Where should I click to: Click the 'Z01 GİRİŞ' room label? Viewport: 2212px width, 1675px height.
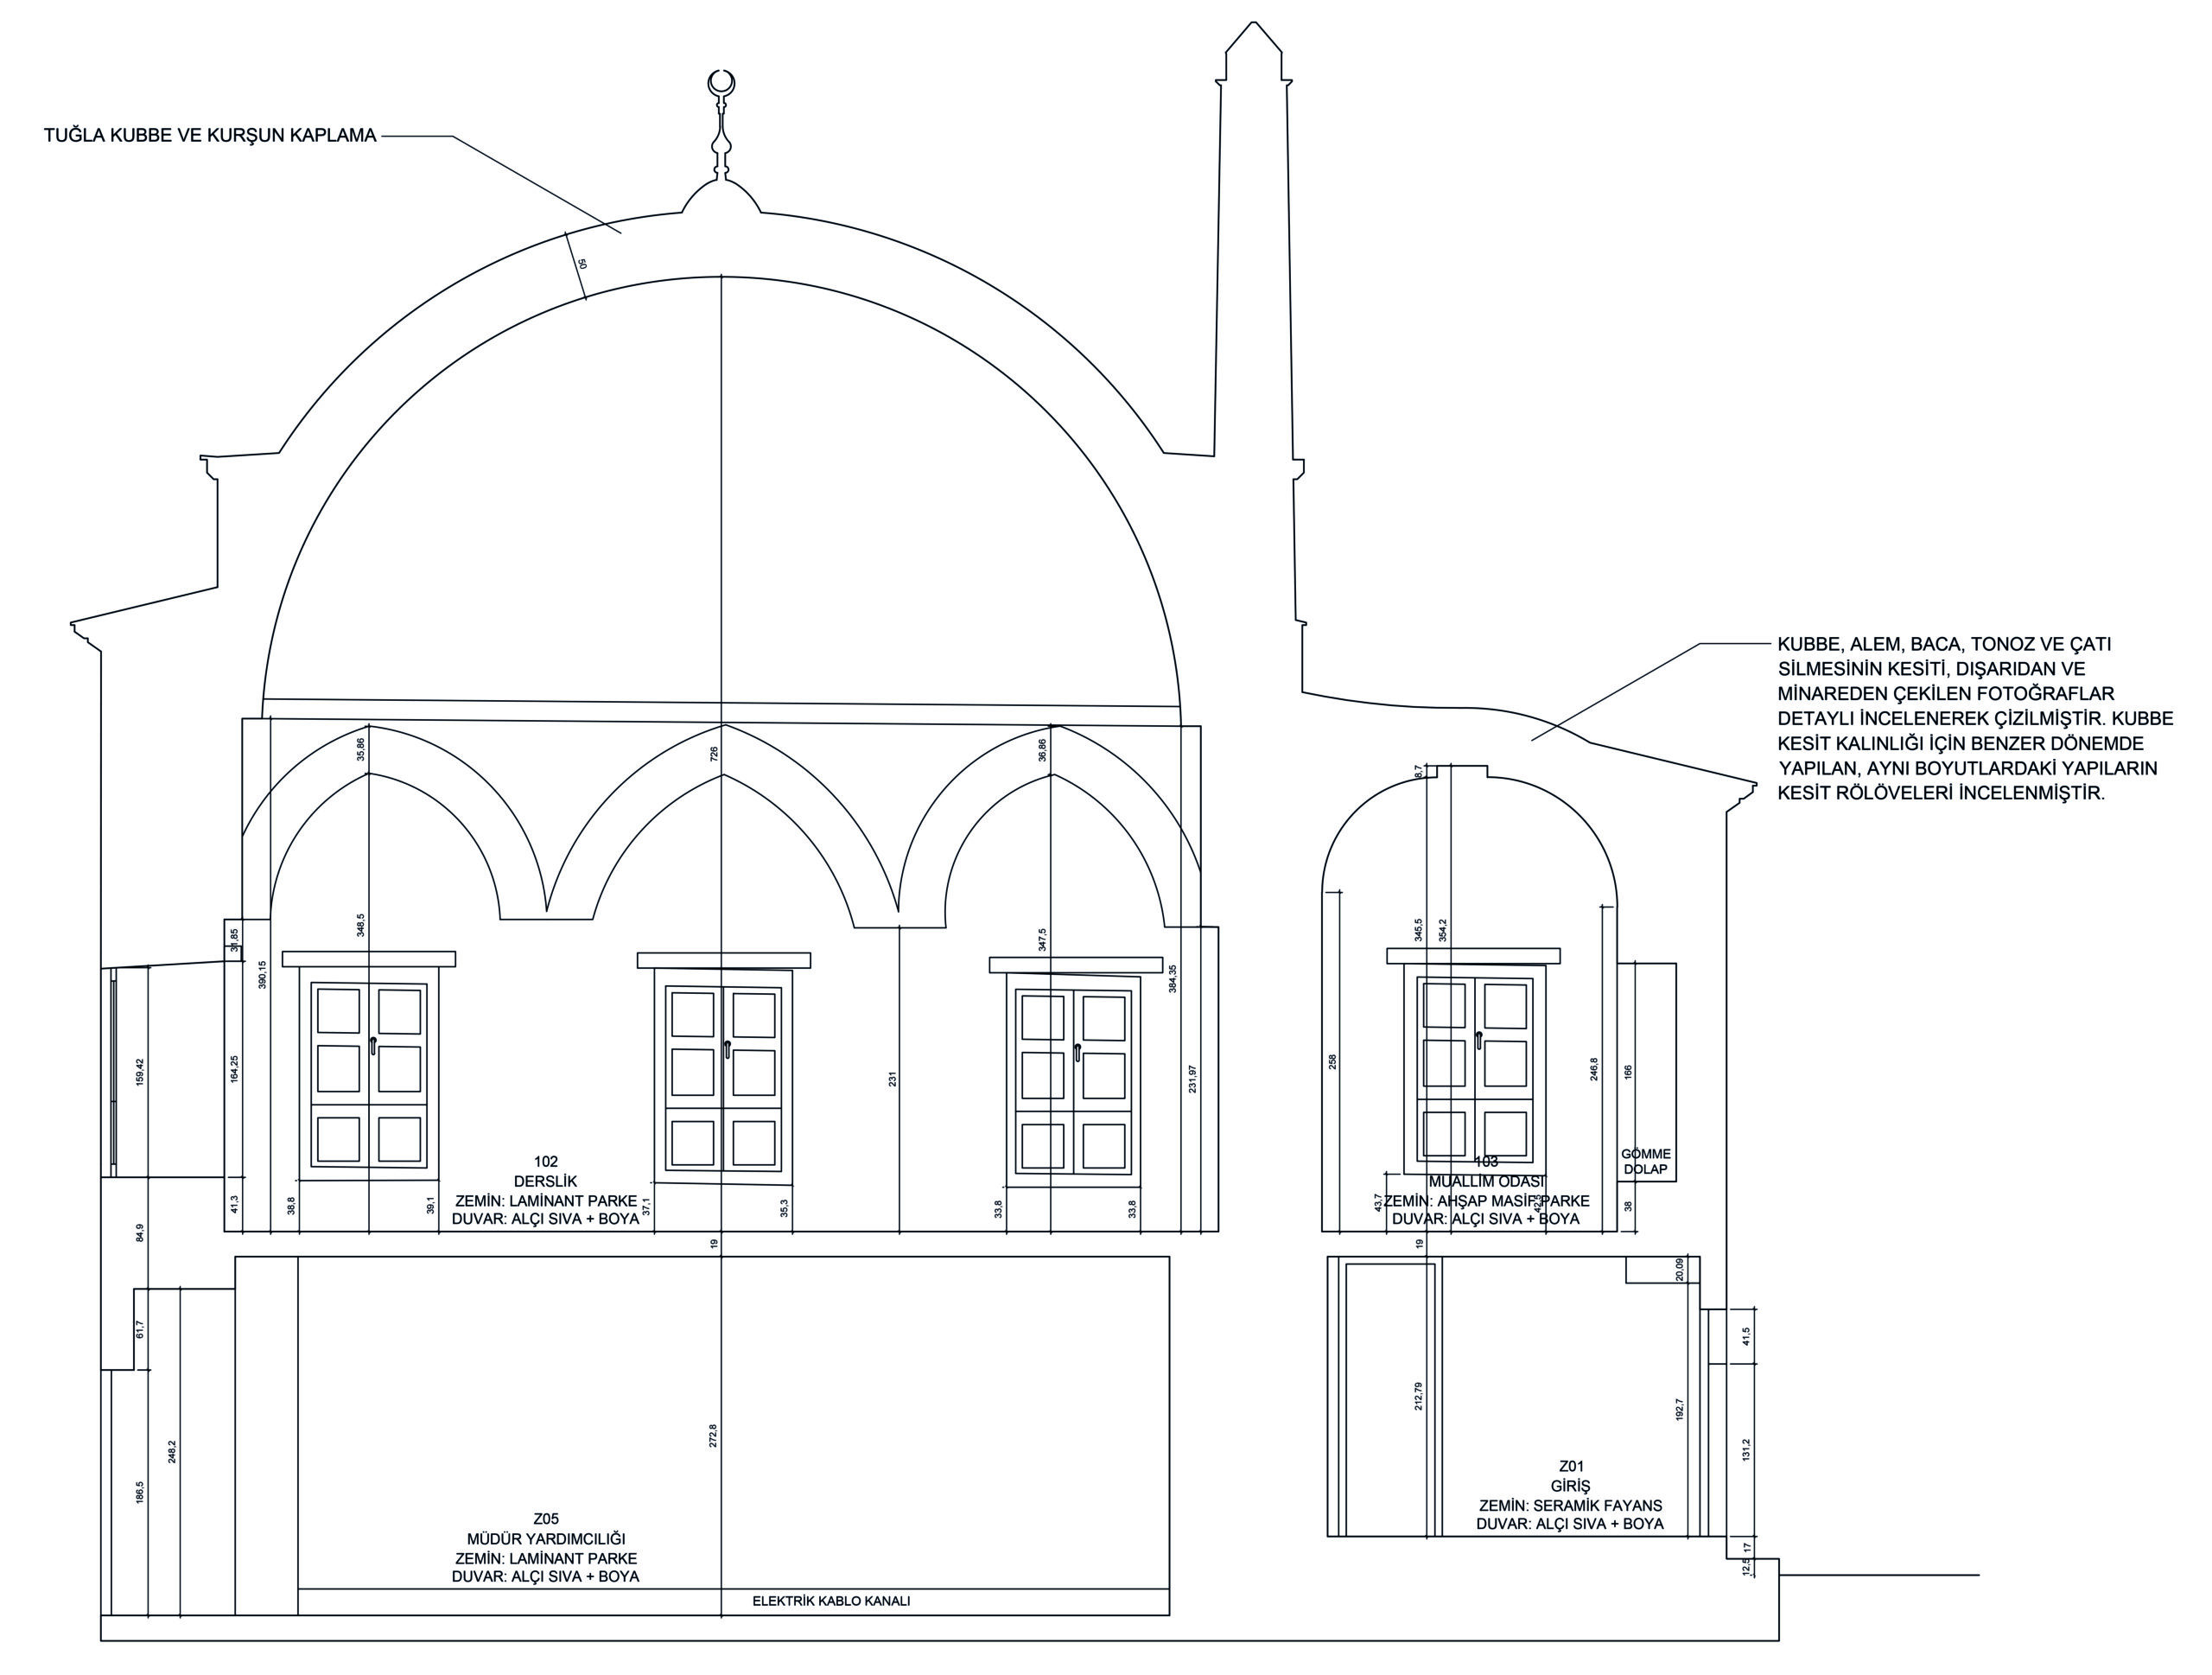(x=1570, y=1477)
